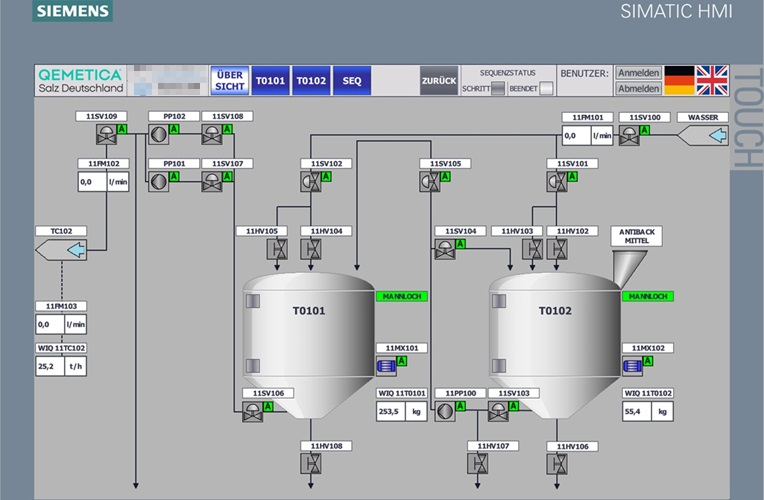Select the PP102 pump icon
This screenshot has height=500, width=764.
click(x=158, y=134)
